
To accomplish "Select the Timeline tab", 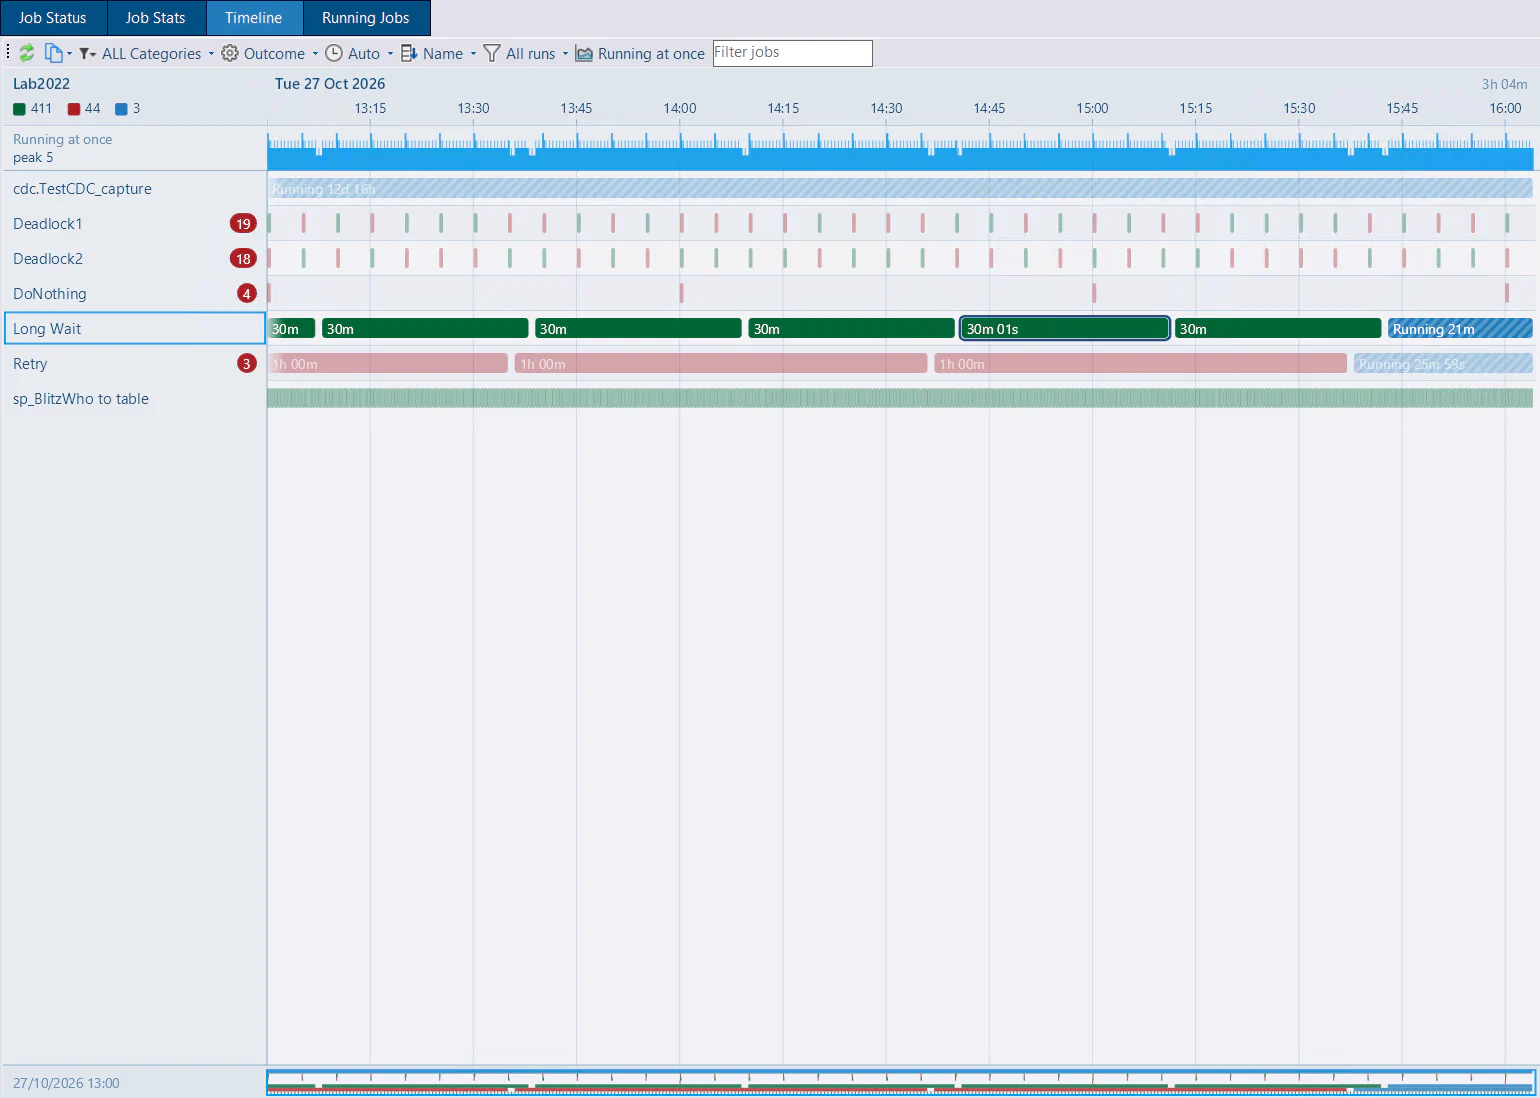I will coord(254,18).
